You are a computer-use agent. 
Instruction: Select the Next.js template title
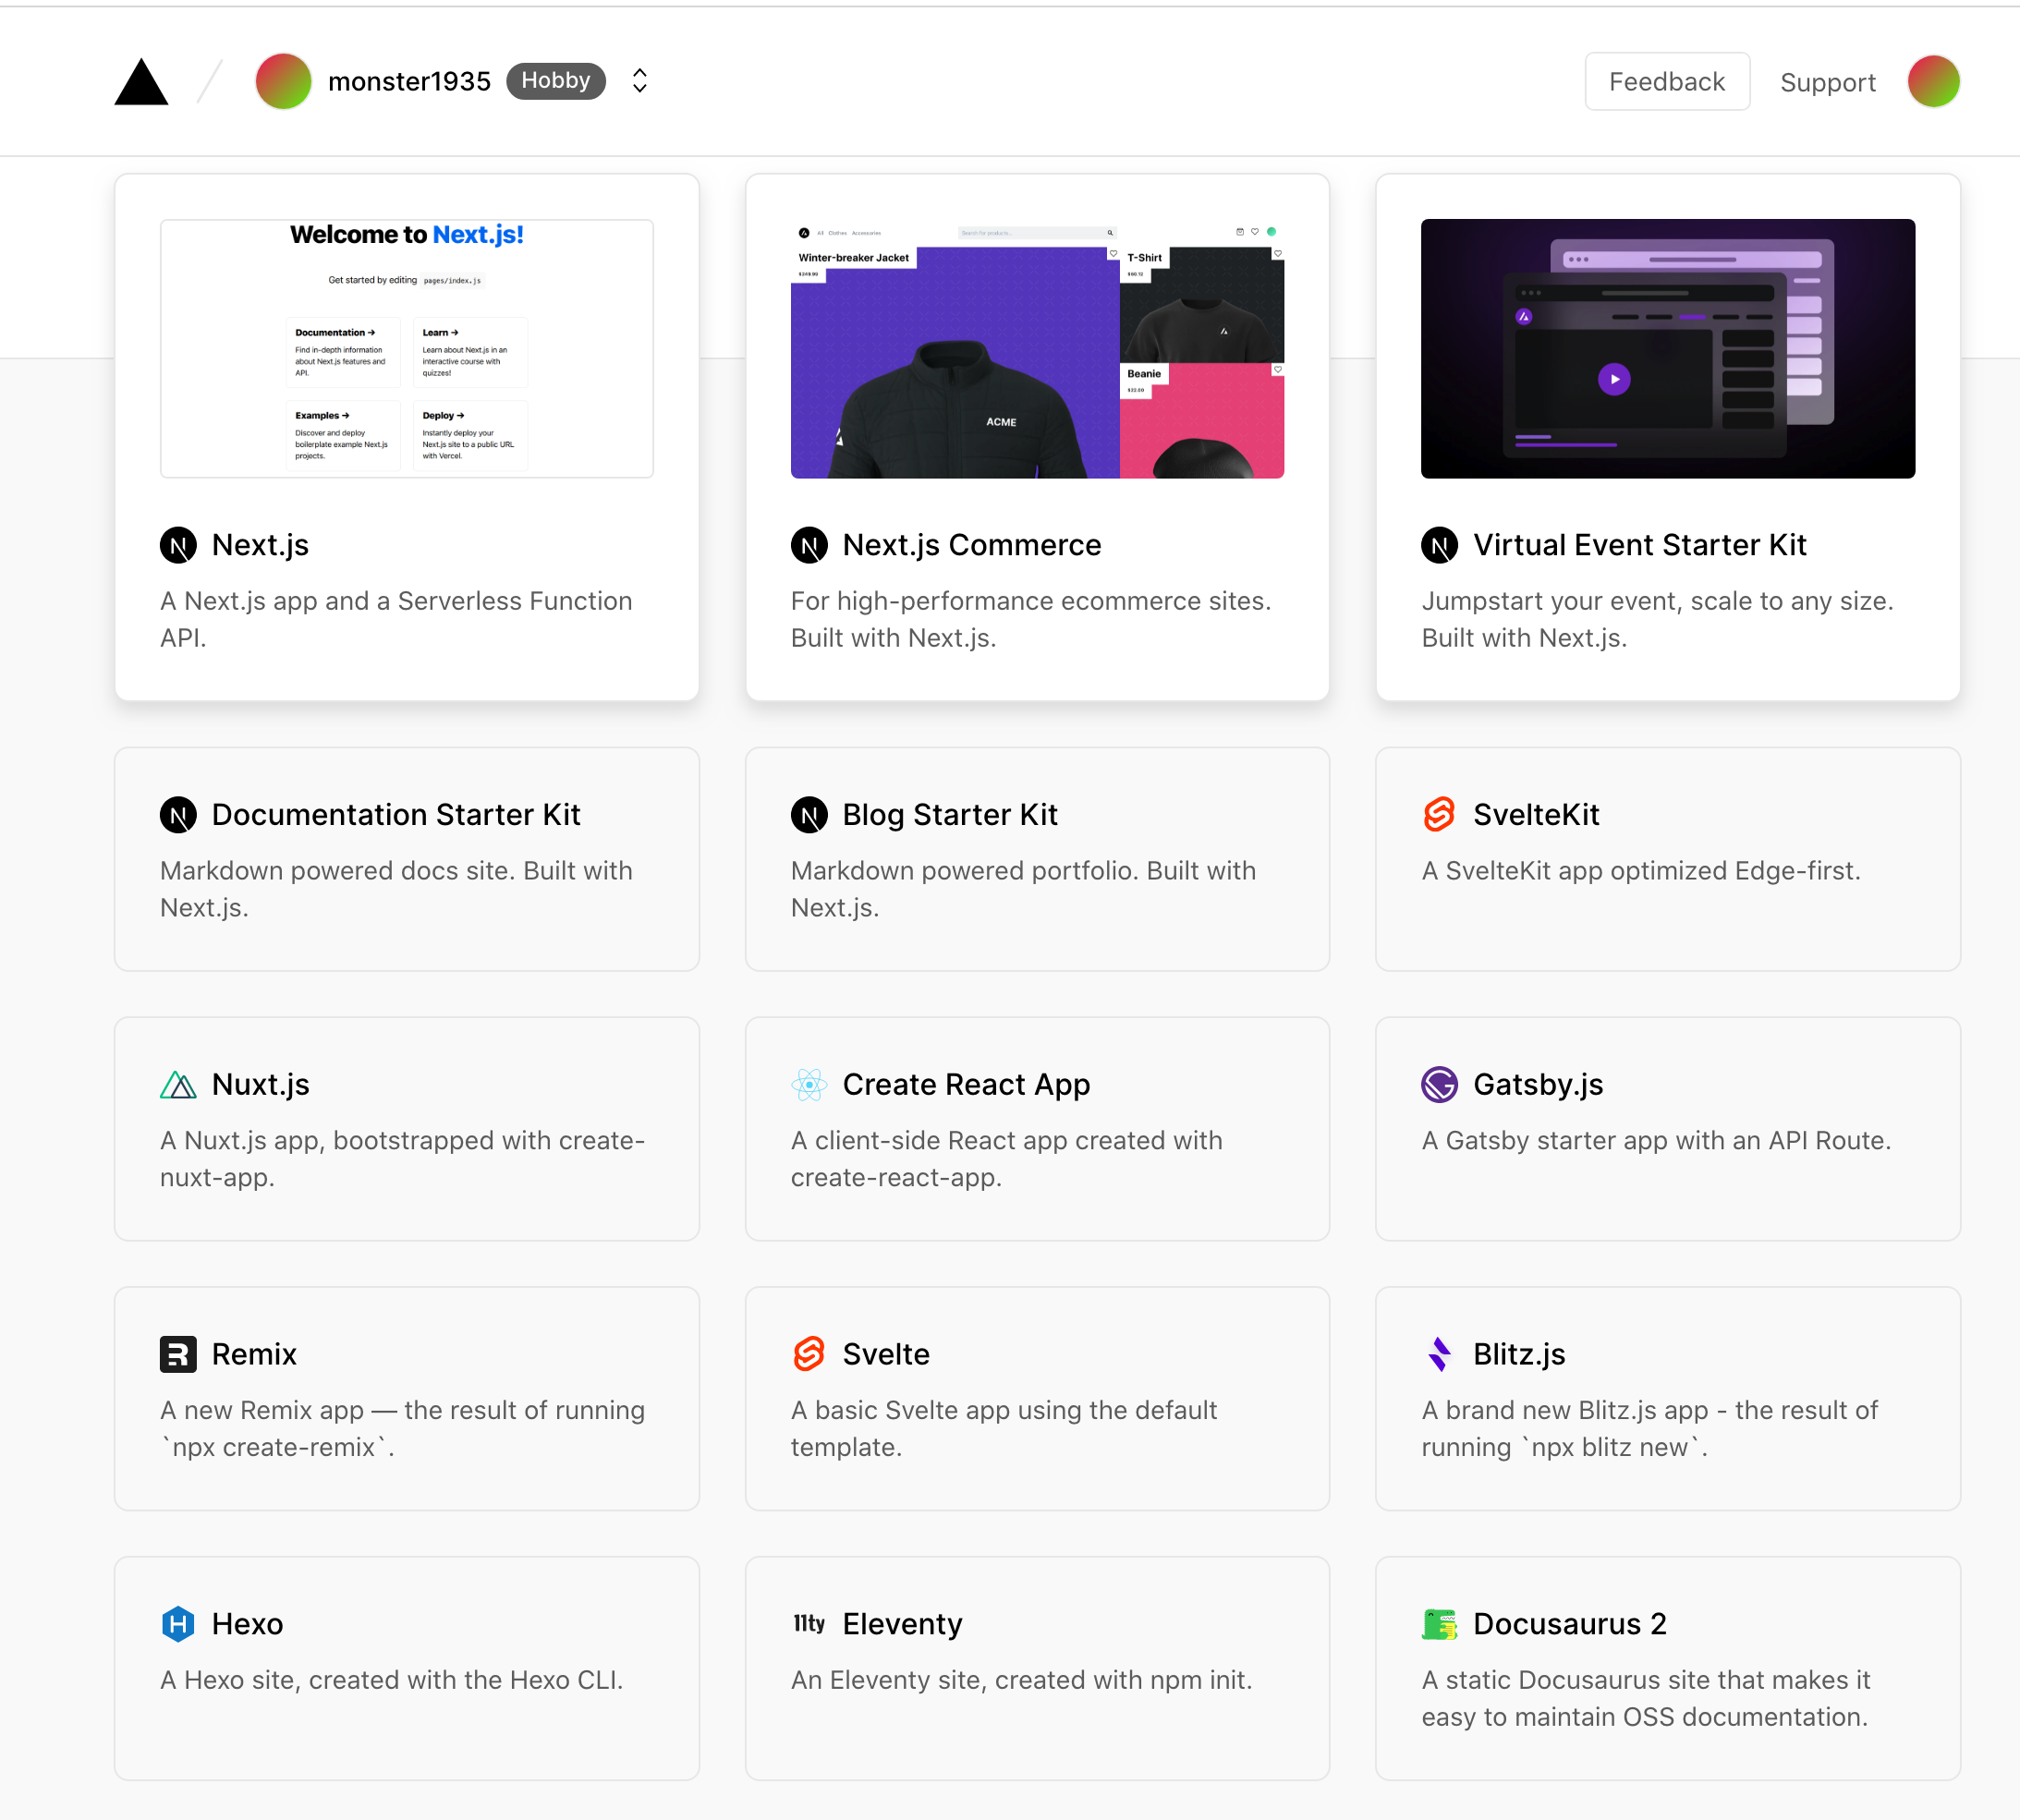coord(260,545)
